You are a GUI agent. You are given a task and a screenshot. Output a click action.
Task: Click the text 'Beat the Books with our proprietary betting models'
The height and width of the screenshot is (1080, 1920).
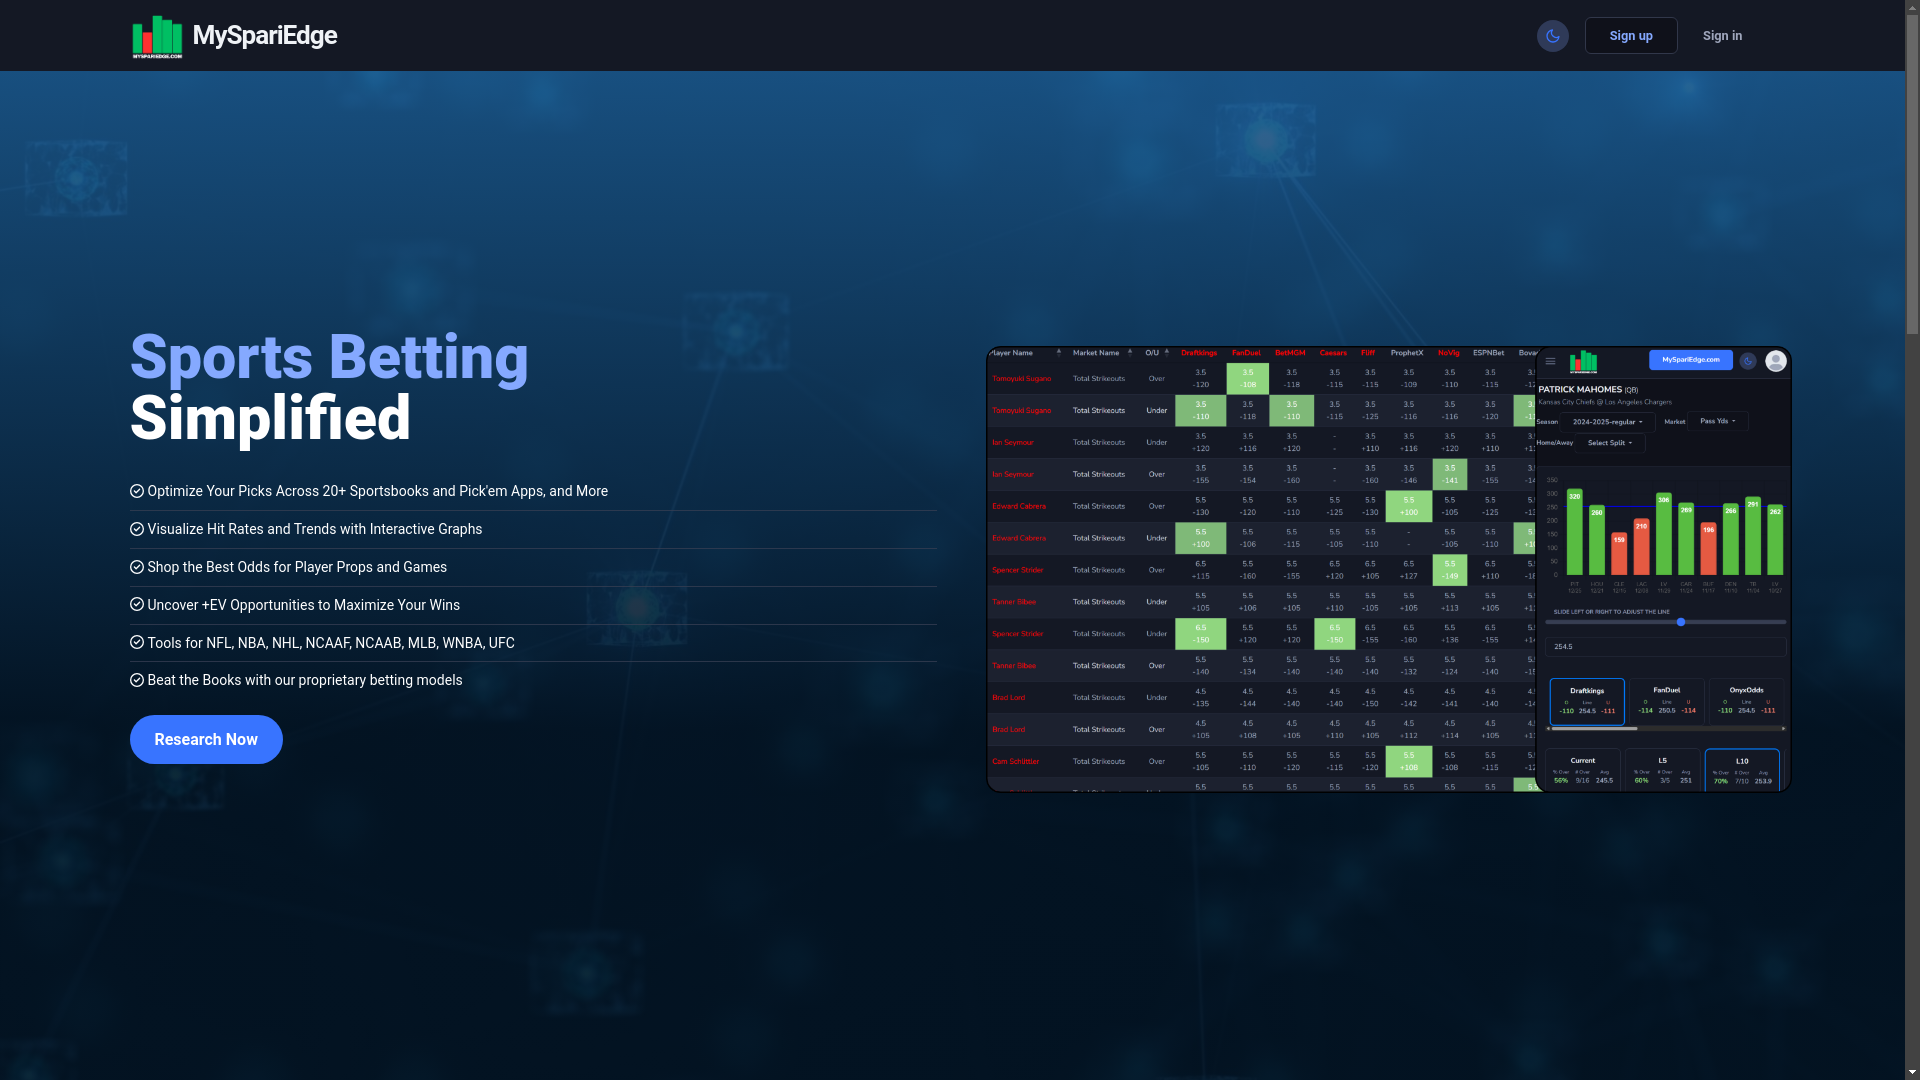[305, 680]
